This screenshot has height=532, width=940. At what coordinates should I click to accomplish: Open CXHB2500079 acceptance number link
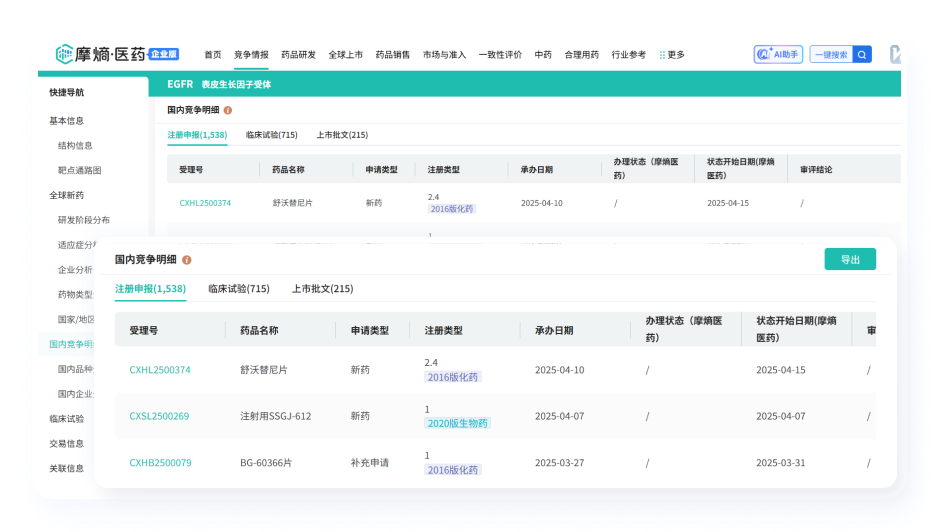(161, 463)
